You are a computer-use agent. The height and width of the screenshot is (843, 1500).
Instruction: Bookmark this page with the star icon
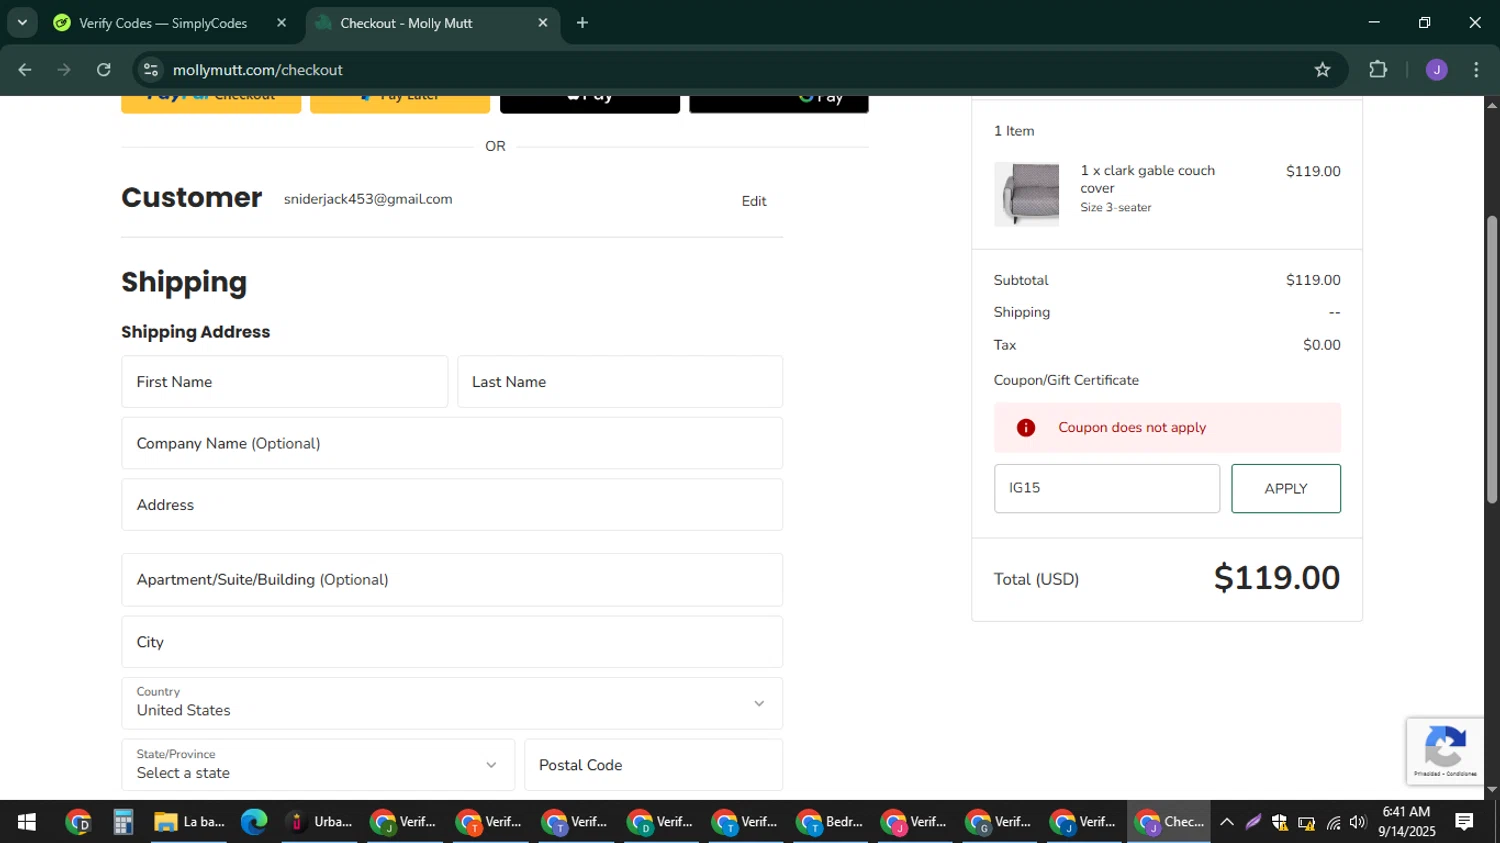1323,70
